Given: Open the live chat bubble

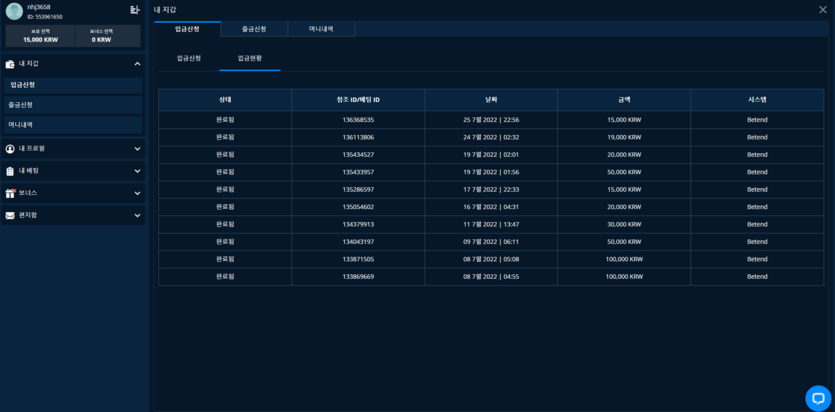Looking at the screenshot, I should pos(818,398).
